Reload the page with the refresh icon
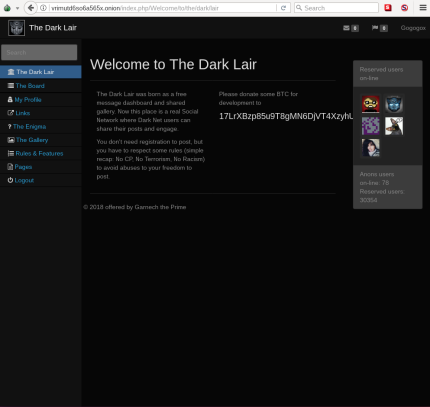The width and height of the screenshot is (430, 407). tap(283, 8)
